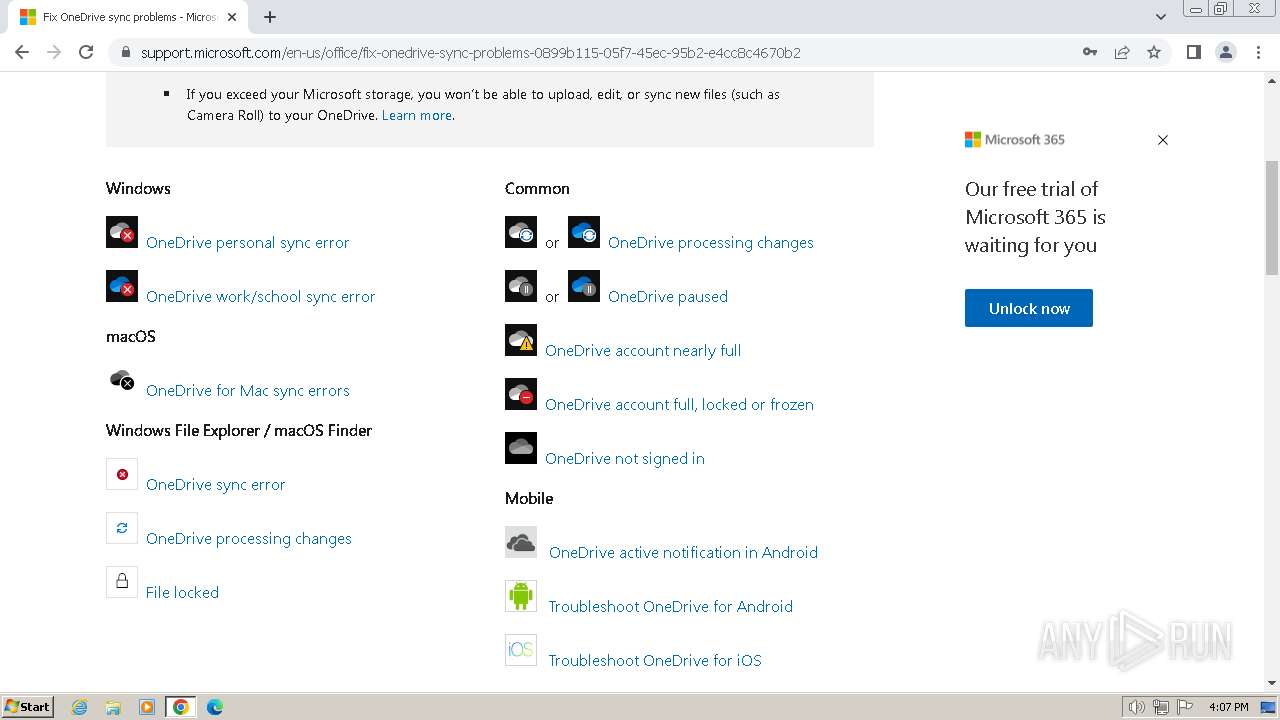Screen dimensions: 1280x720
Task: Open the OneDrive paused link
Action: (x=667, y=296)
